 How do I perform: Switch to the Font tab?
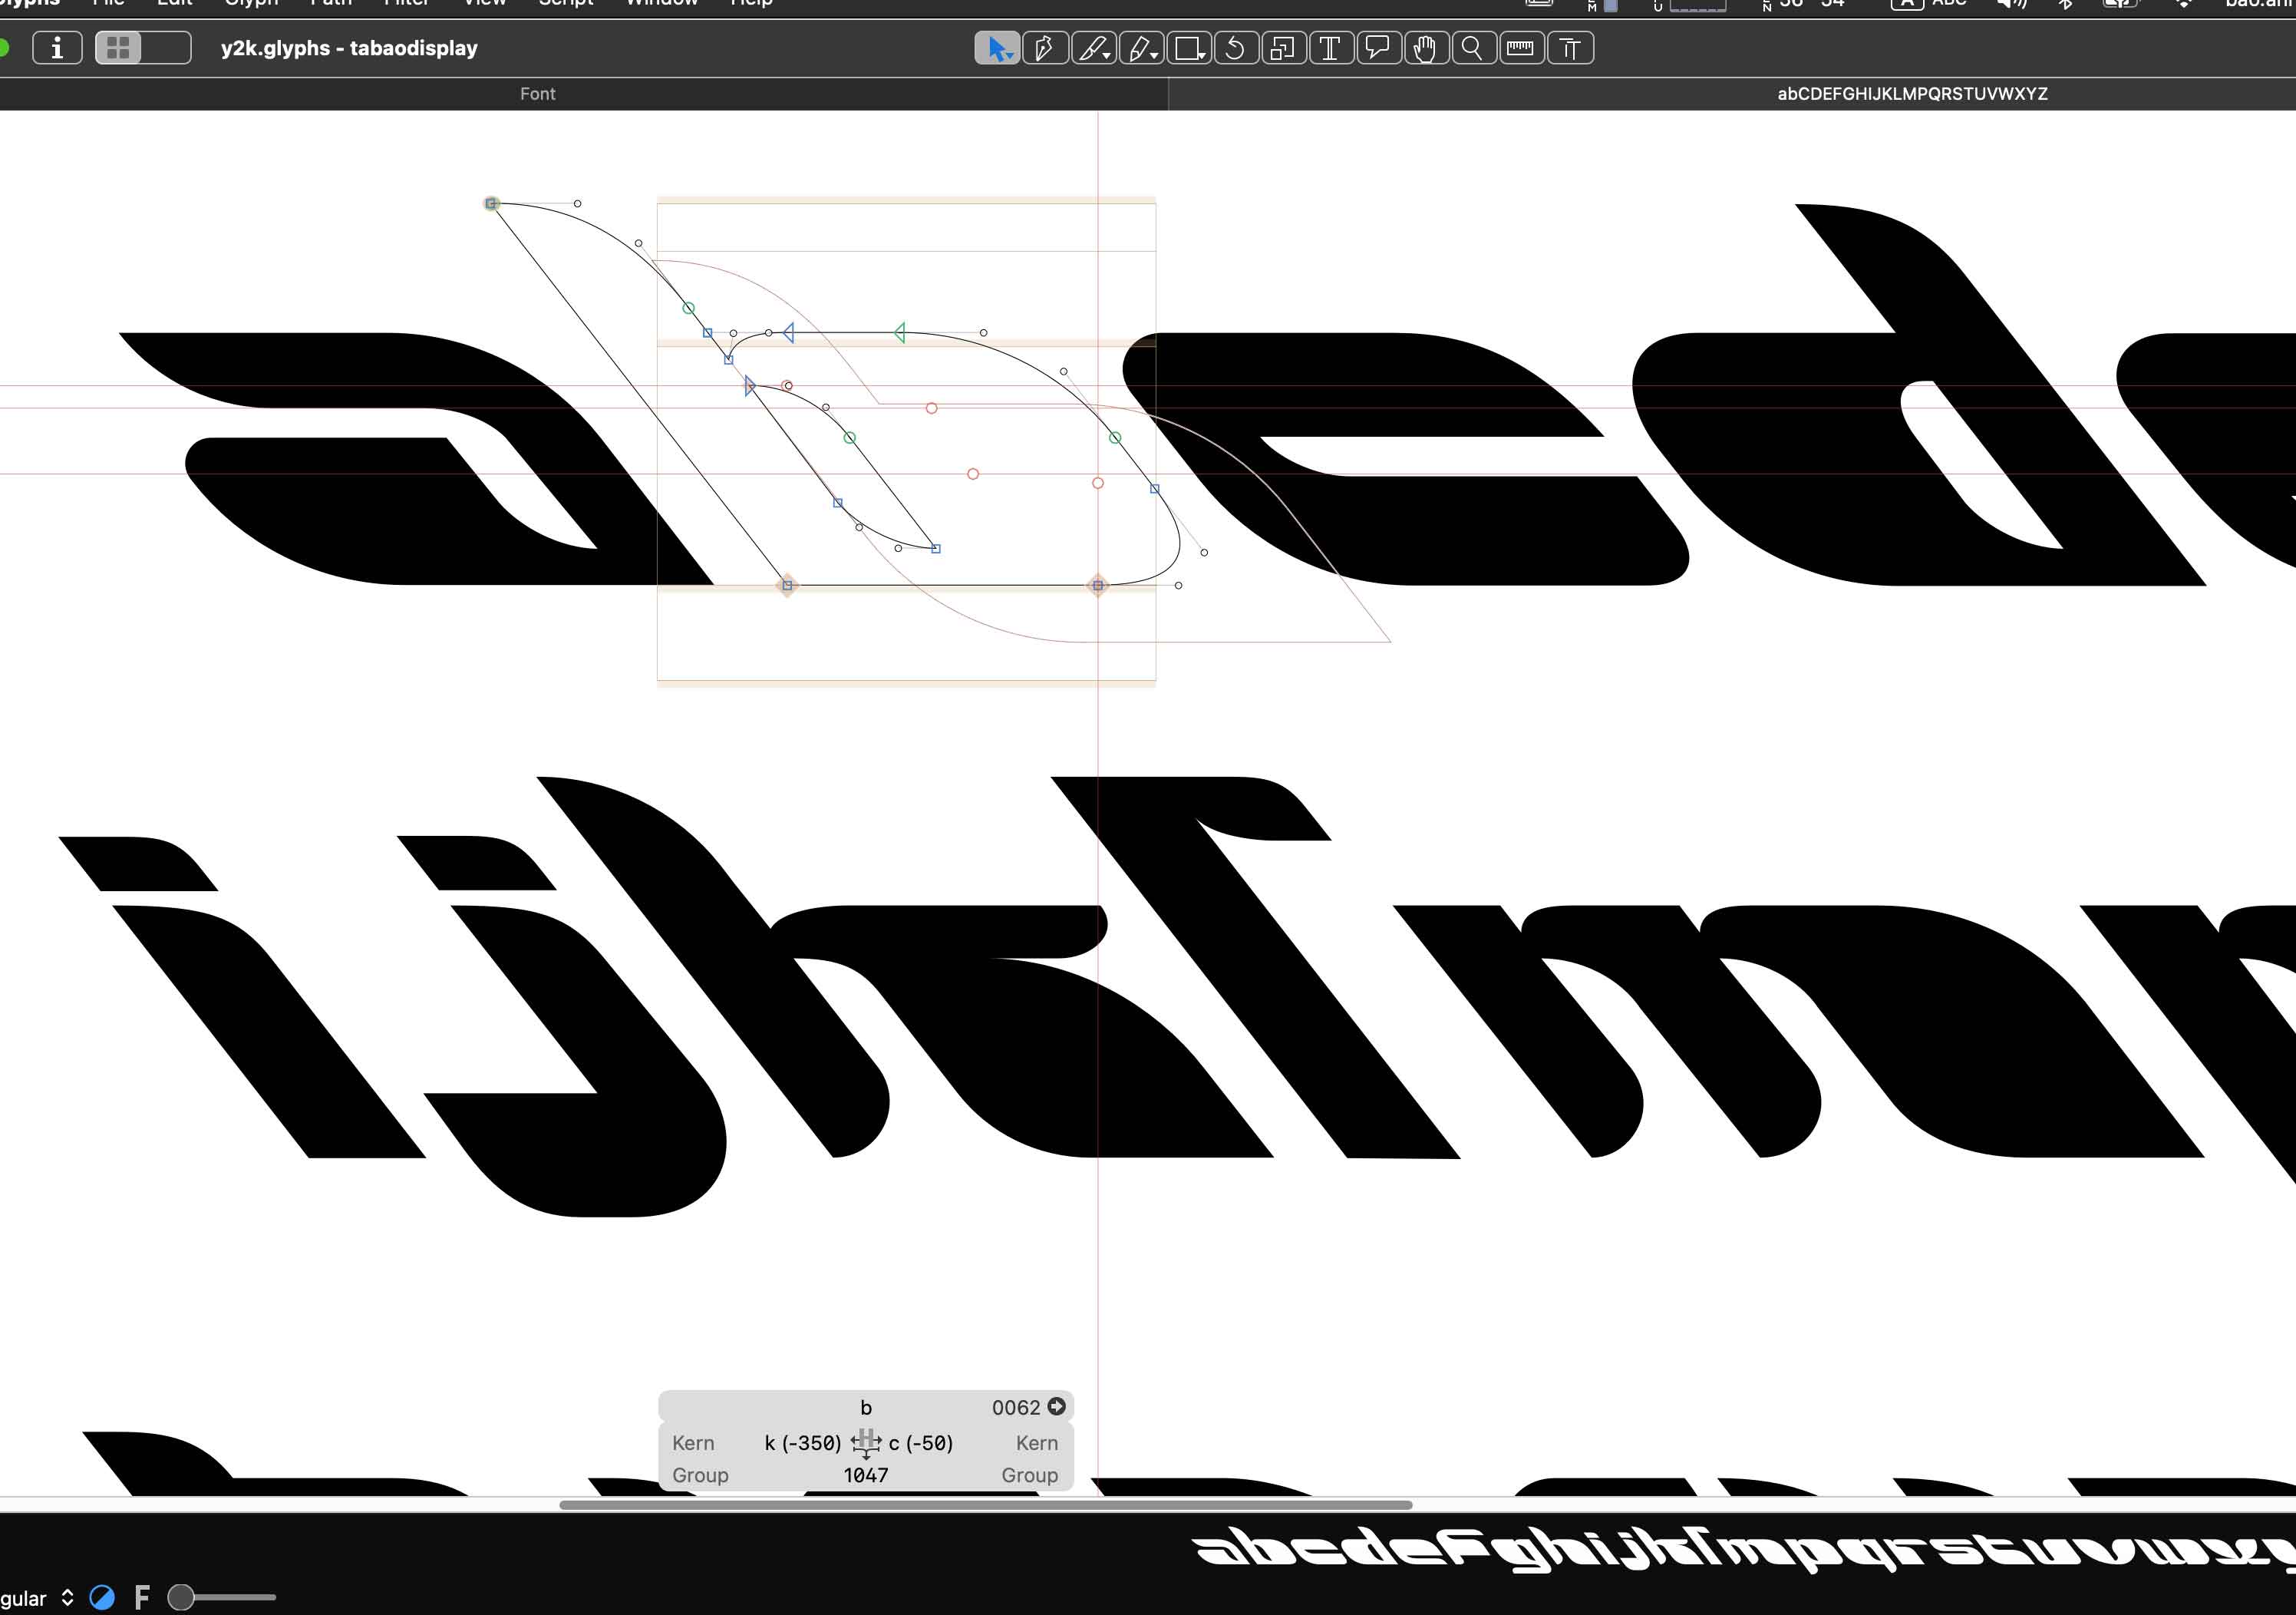(x=537, y=94)
